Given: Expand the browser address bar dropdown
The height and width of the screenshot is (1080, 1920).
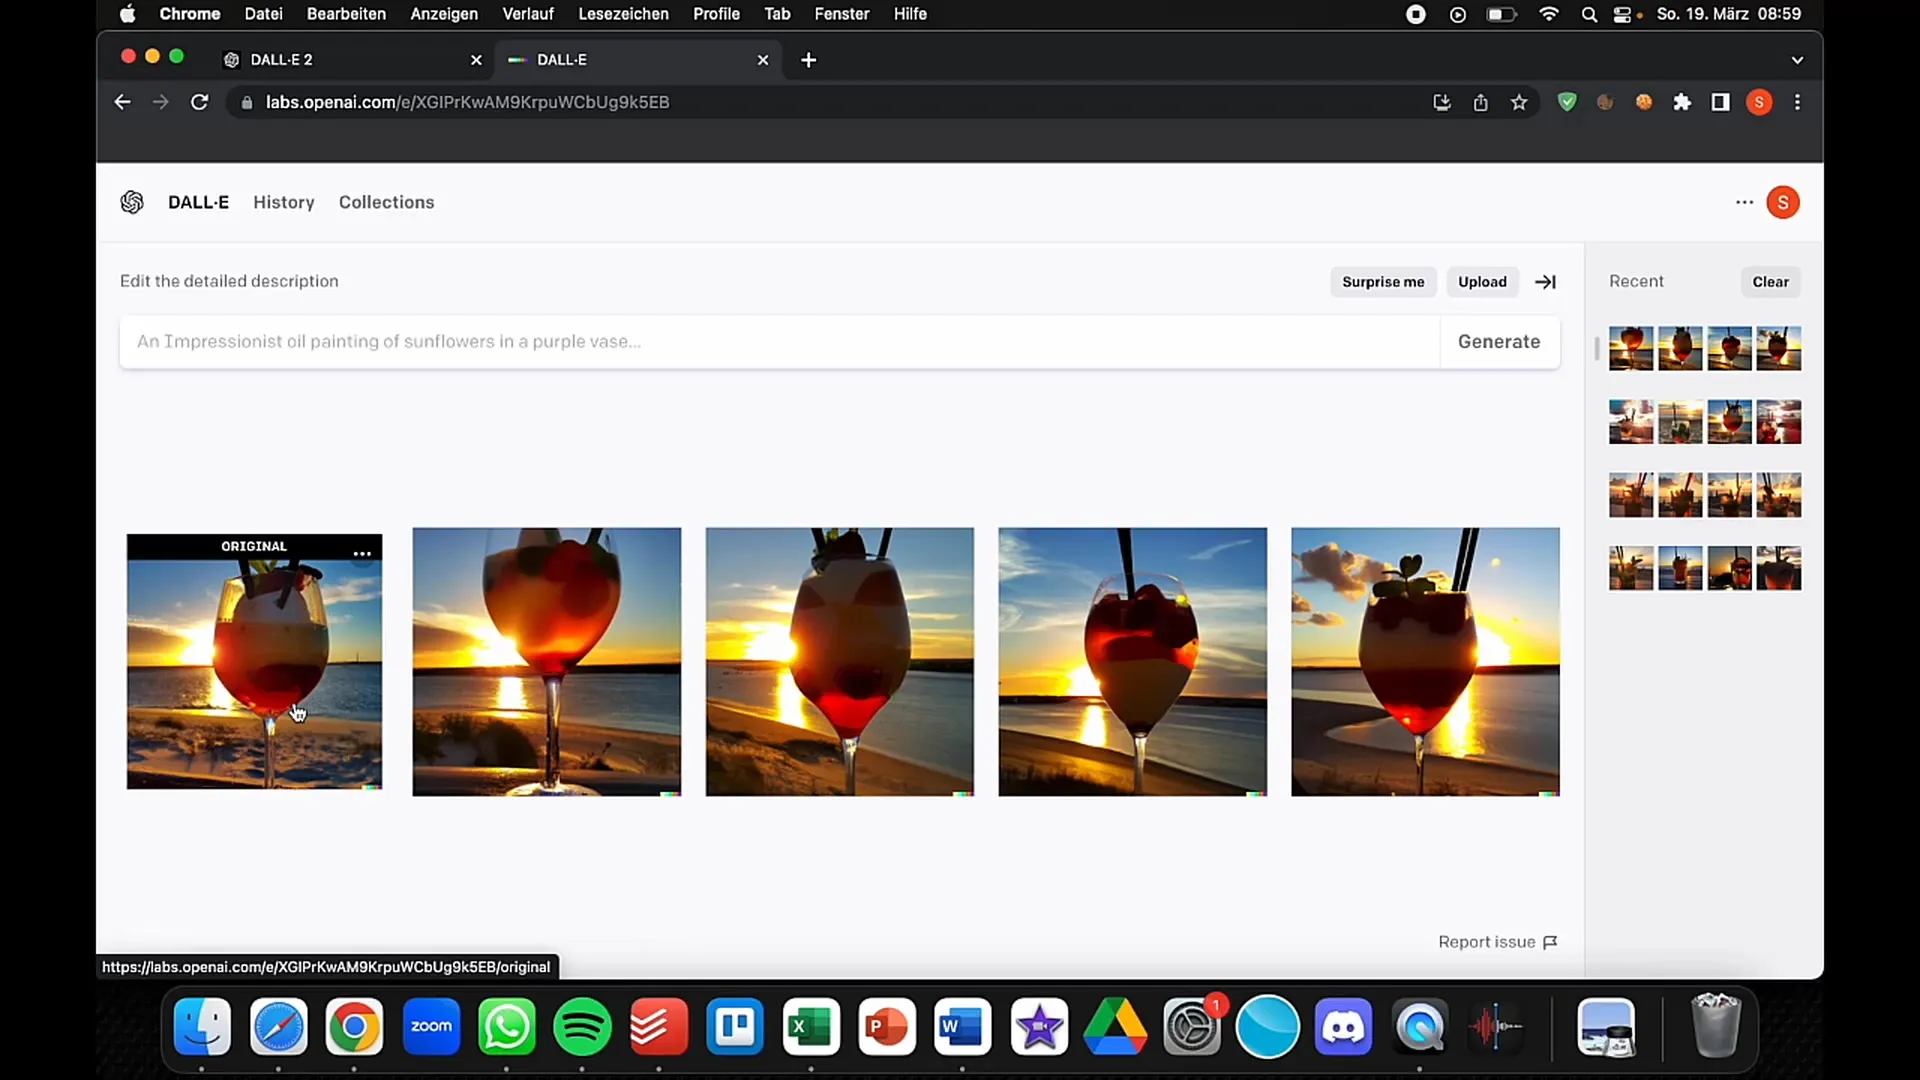Looking at the screenshot, I should pos(1797,59).
